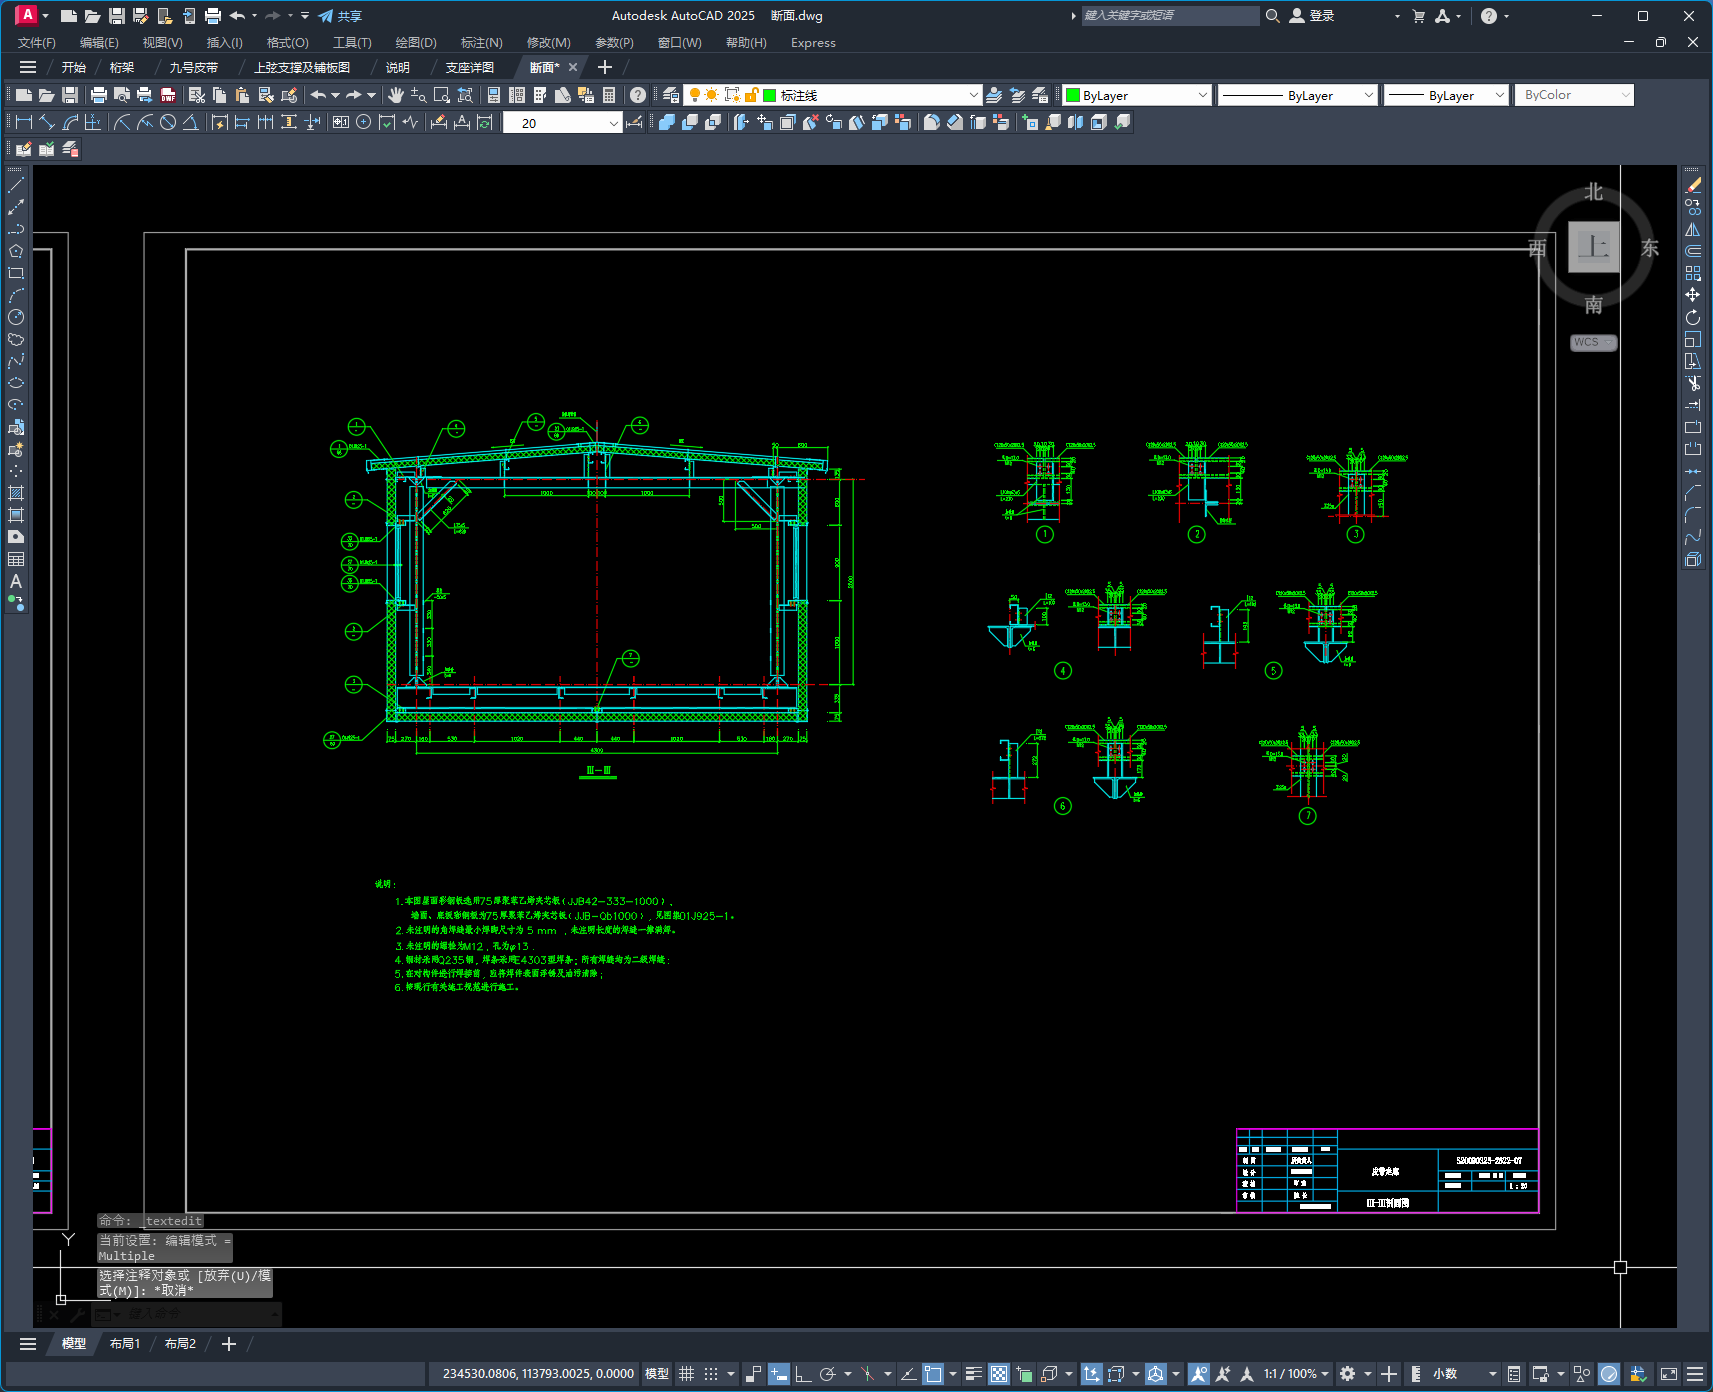Screen dimensions: 1713x1392
Task: Select the Table draw tool
Action: (x=16, y=559)
